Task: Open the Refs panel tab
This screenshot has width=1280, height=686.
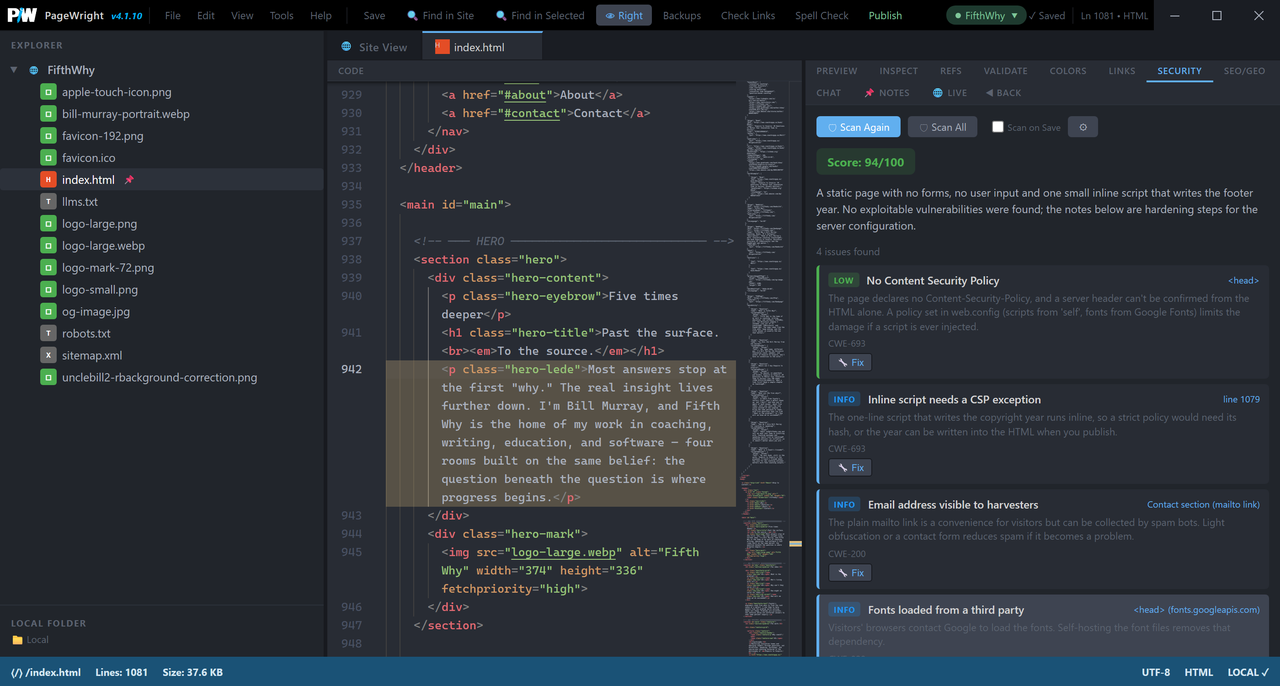Action: pos(951,71)
